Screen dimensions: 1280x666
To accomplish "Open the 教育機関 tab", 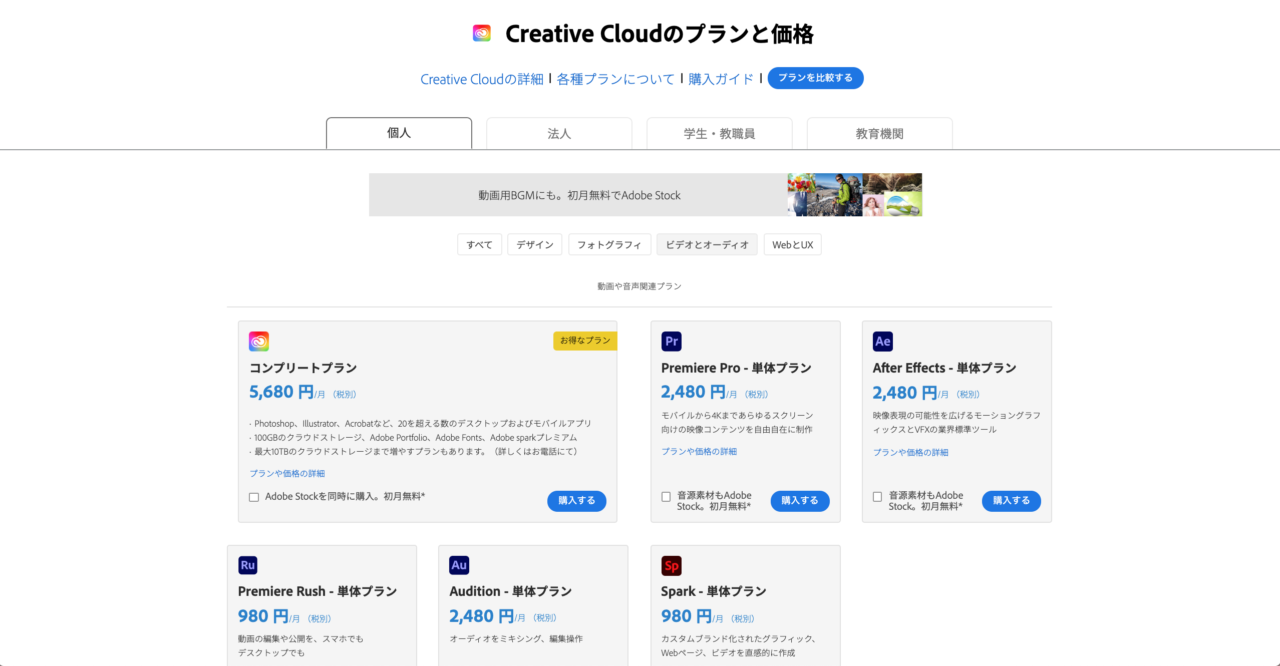I will click(x=879, y=132).
